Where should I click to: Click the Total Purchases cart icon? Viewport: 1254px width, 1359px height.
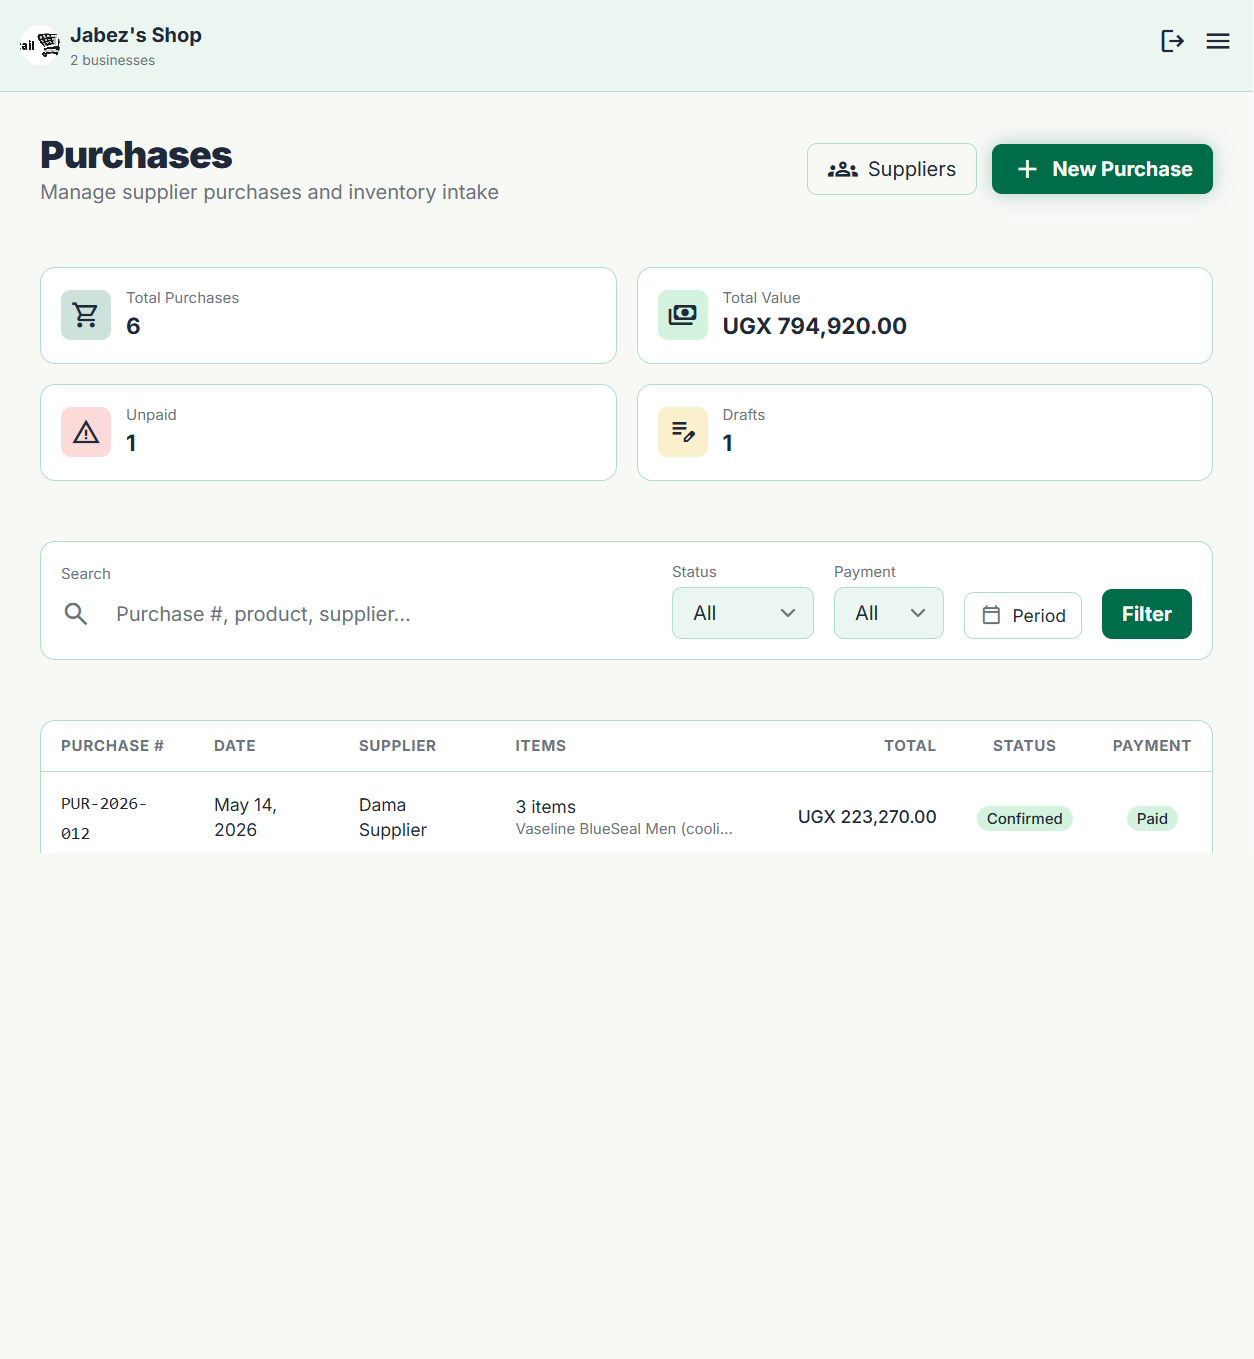coord(86,315)
